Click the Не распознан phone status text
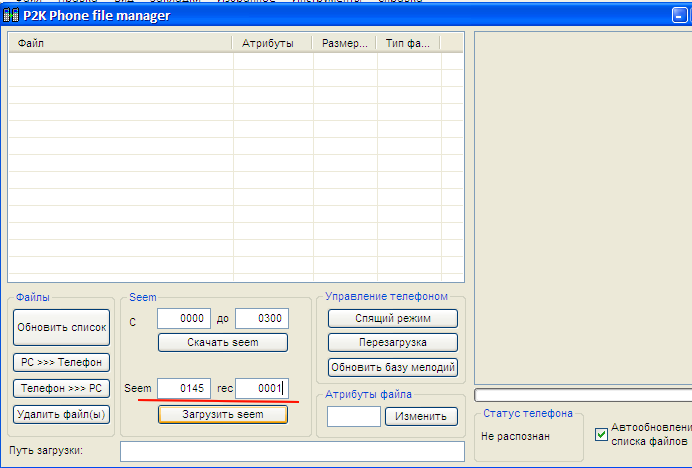 click(x=515, y=437)
